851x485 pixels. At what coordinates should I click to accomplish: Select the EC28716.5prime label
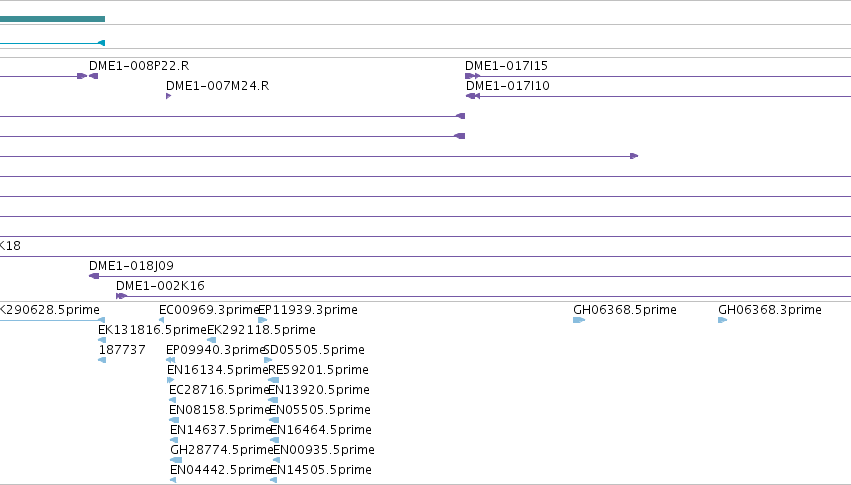(219, 390)
